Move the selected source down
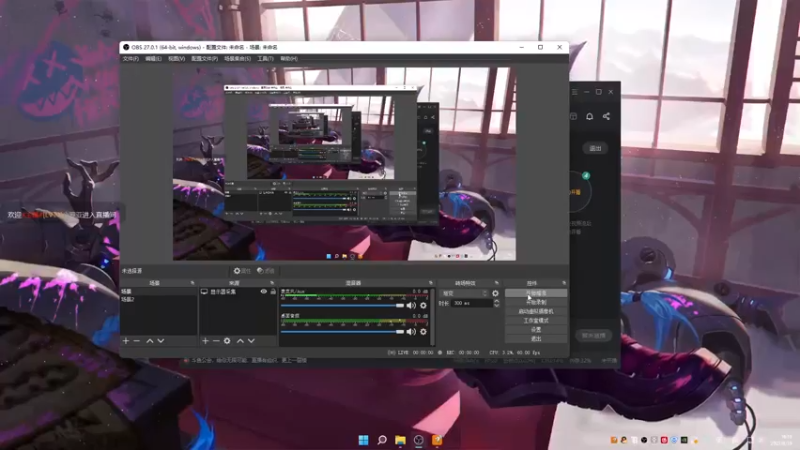 (x=251, y=341)
